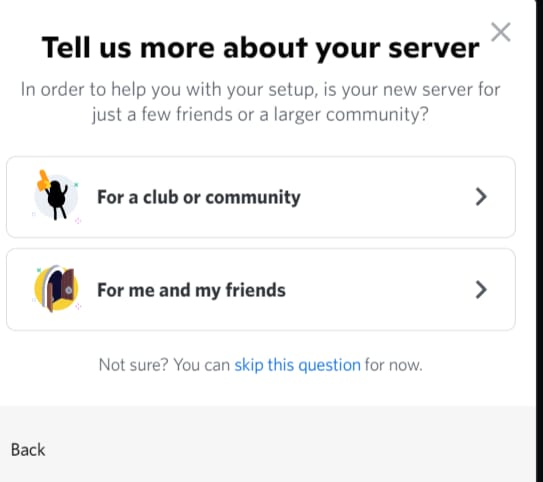543x482 pixels.
Task: Click the word "friends" in the second option
Action: (x=256, y=289)
